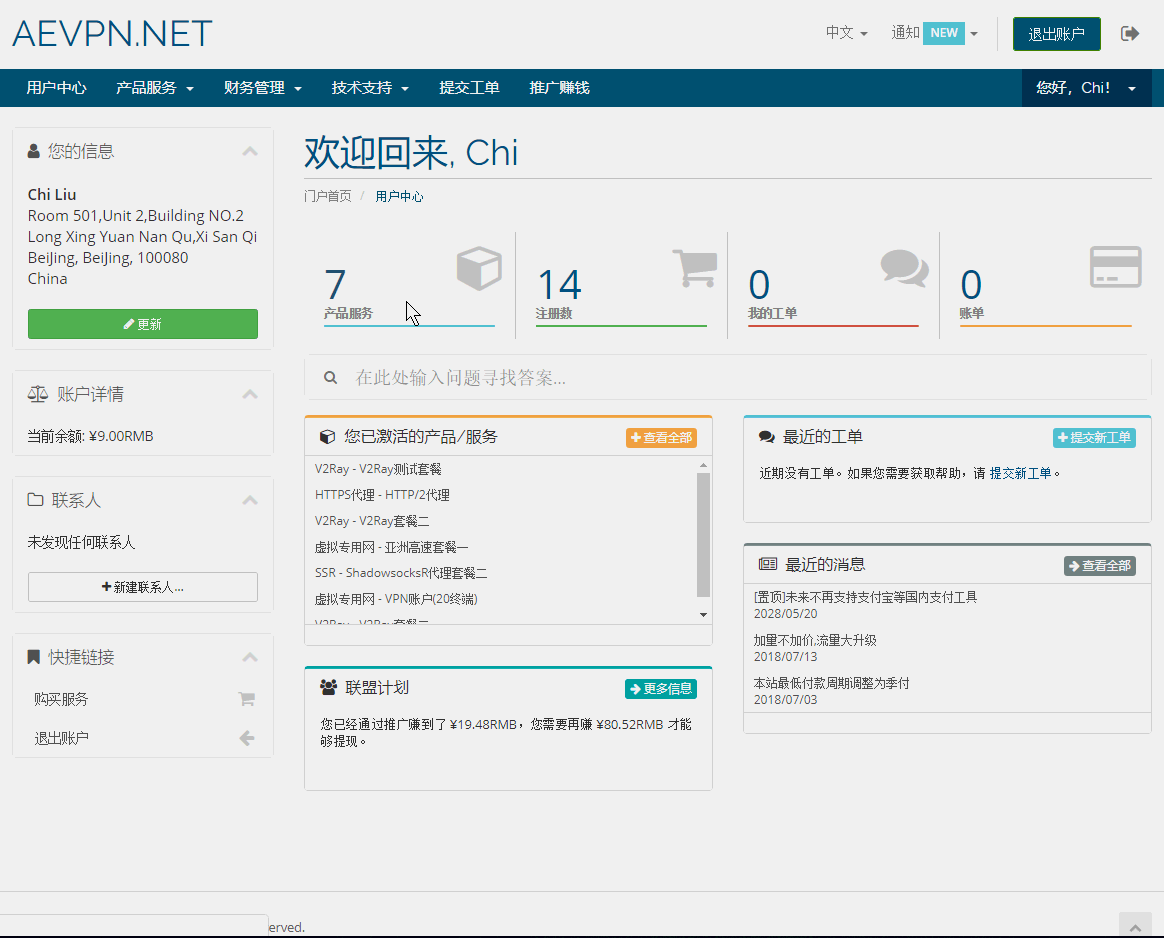1164x938 pixels.
Task: Open 推广赚钱 in navigation bar
Action: [560, 88]
